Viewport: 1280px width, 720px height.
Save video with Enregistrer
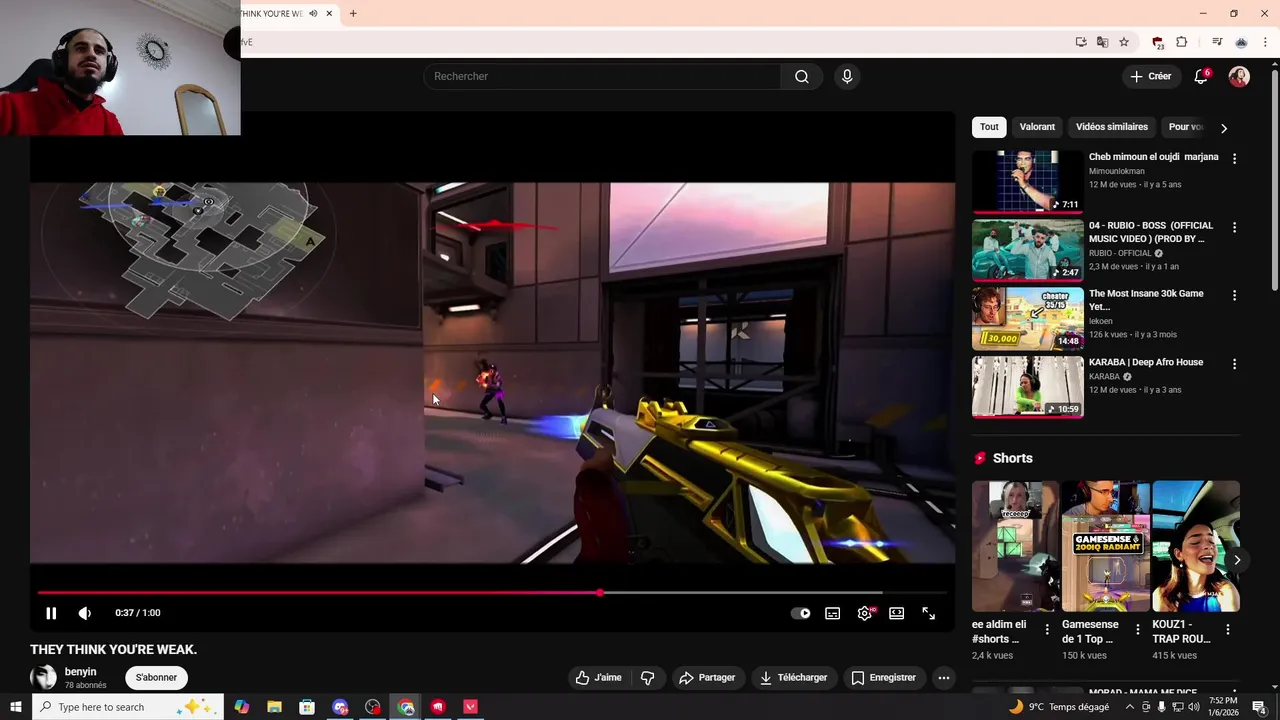pos(883,678)
